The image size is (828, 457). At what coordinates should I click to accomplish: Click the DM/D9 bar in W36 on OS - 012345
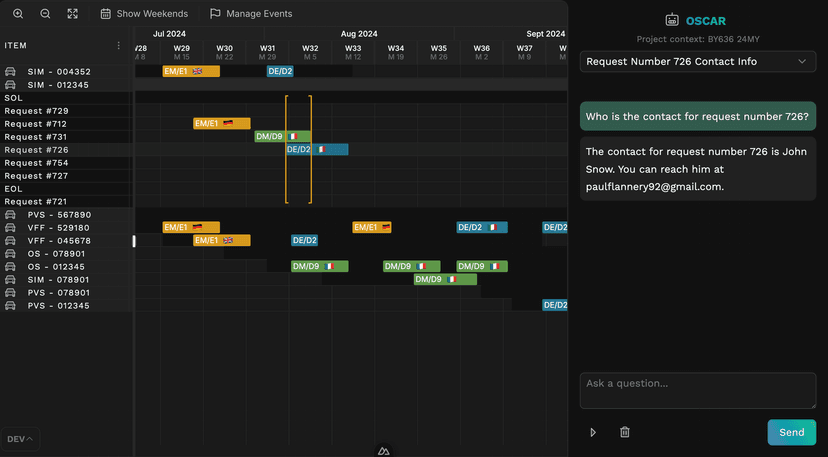(x=482, y=266)
